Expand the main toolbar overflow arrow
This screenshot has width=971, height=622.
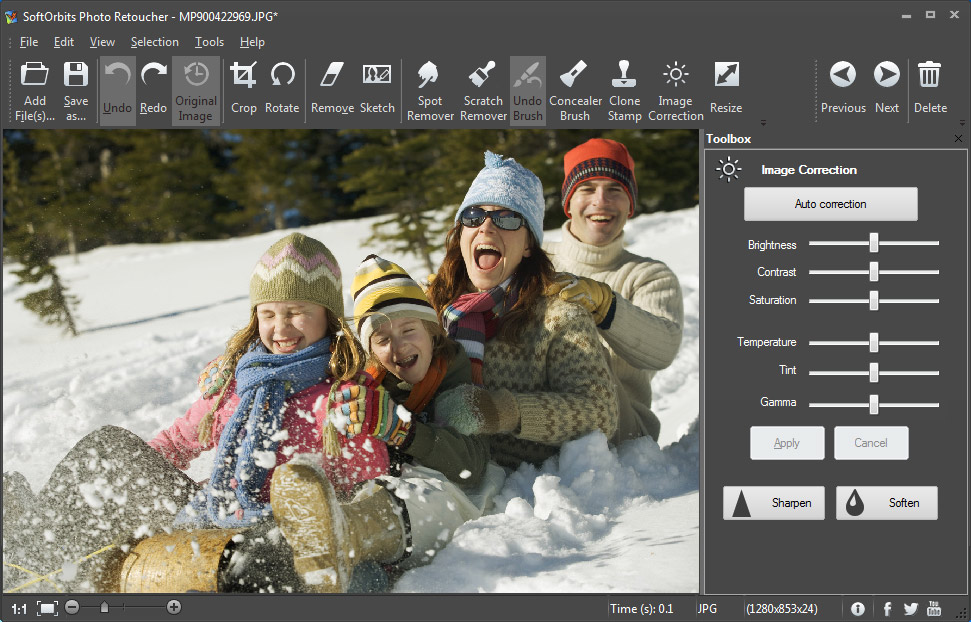(x=764, y=123)
